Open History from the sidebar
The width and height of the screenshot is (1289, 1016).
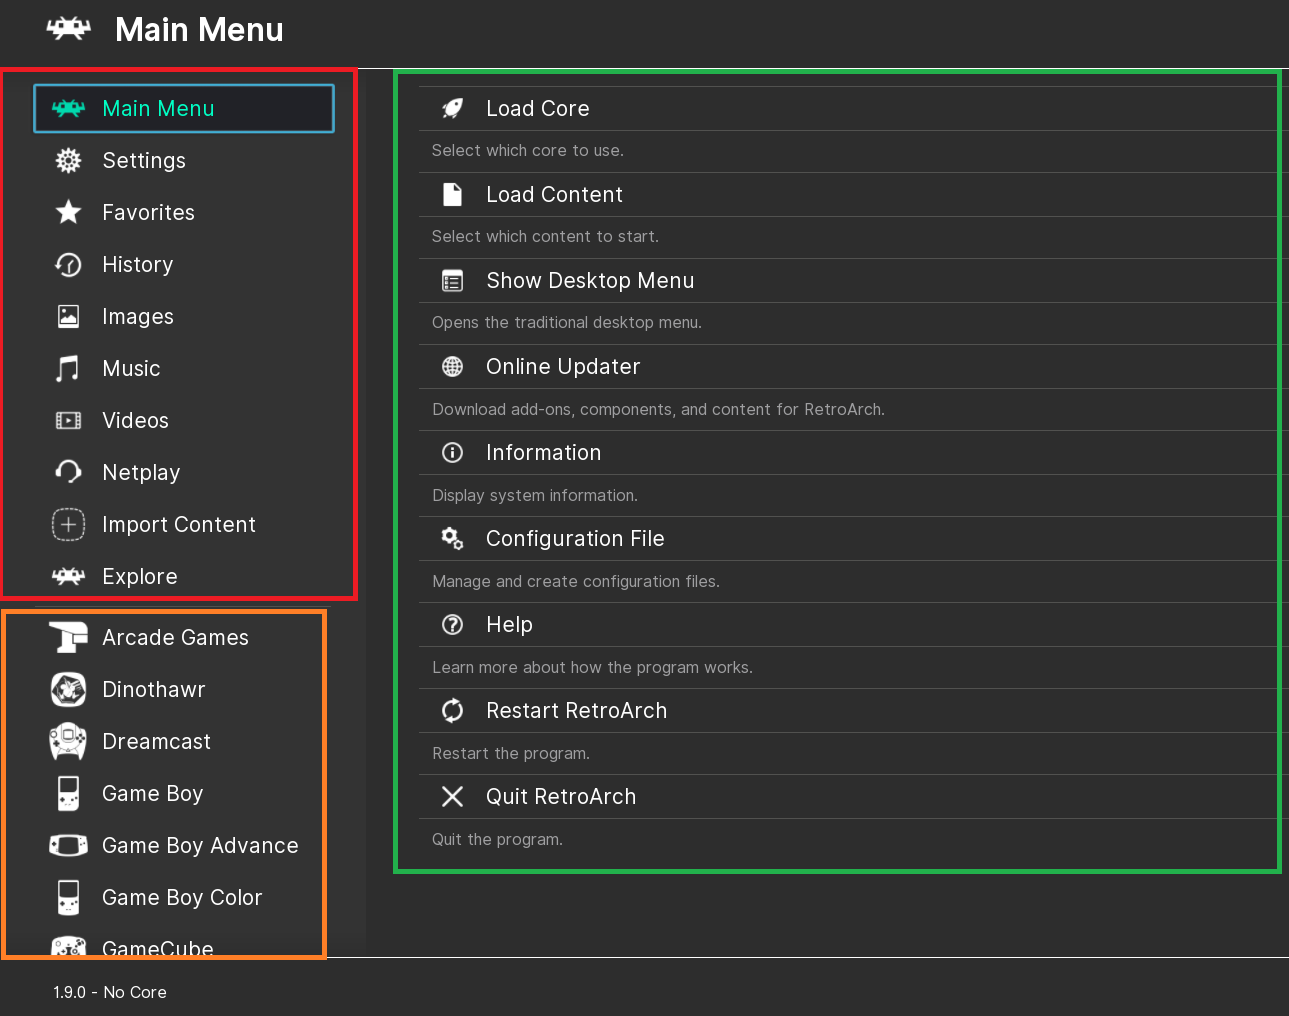point(184,264)
